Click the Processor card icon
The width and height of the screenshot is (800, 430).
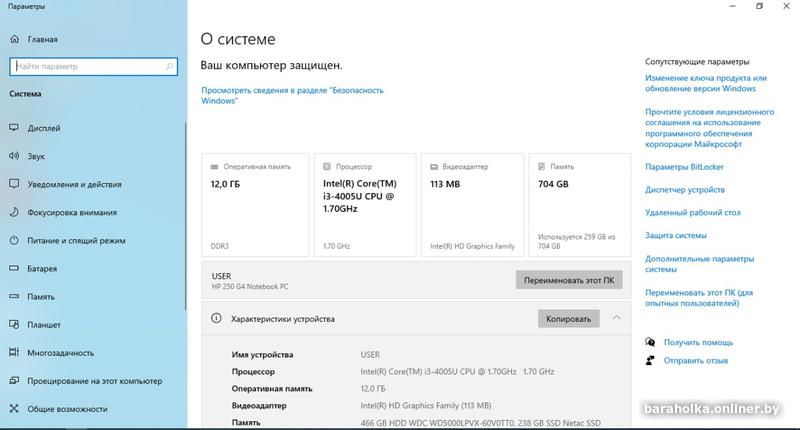[x=327, y=167]
